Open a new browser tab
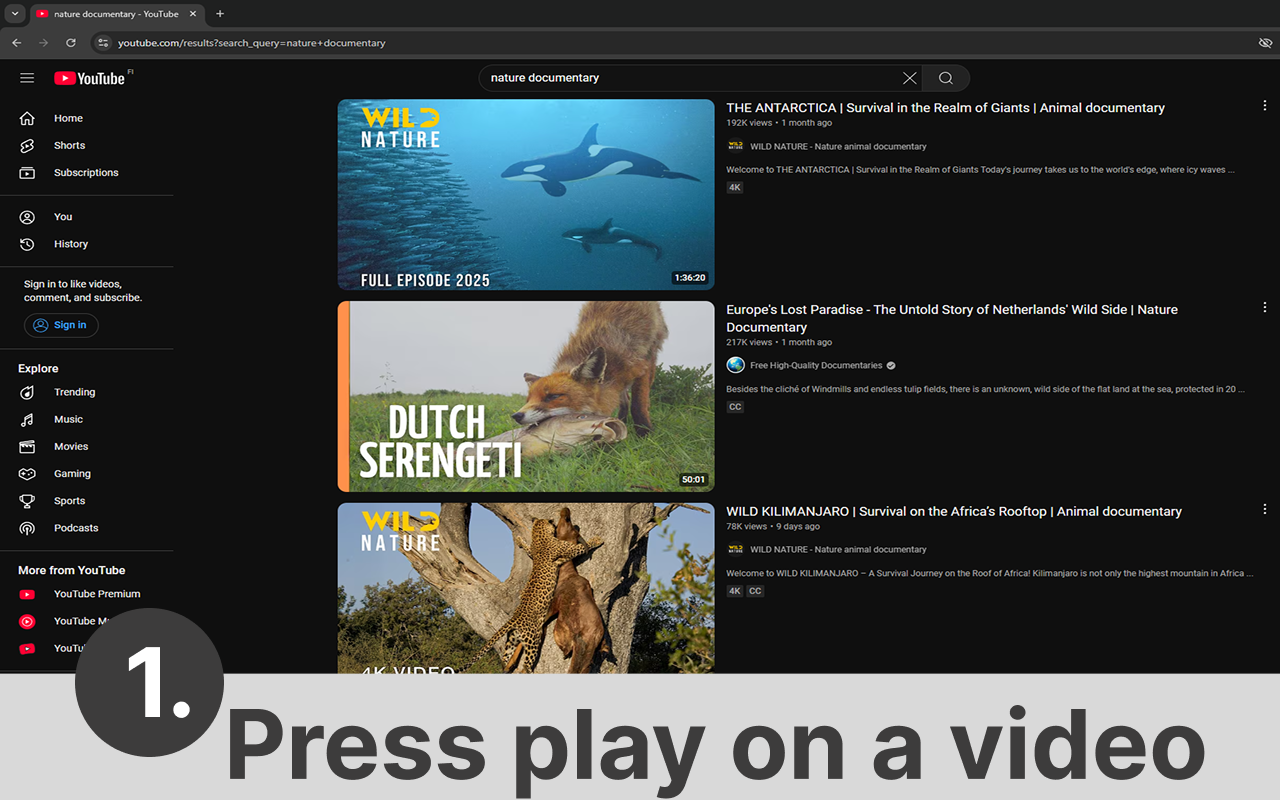Screen dimensions: 1280x800 (220, 14)
